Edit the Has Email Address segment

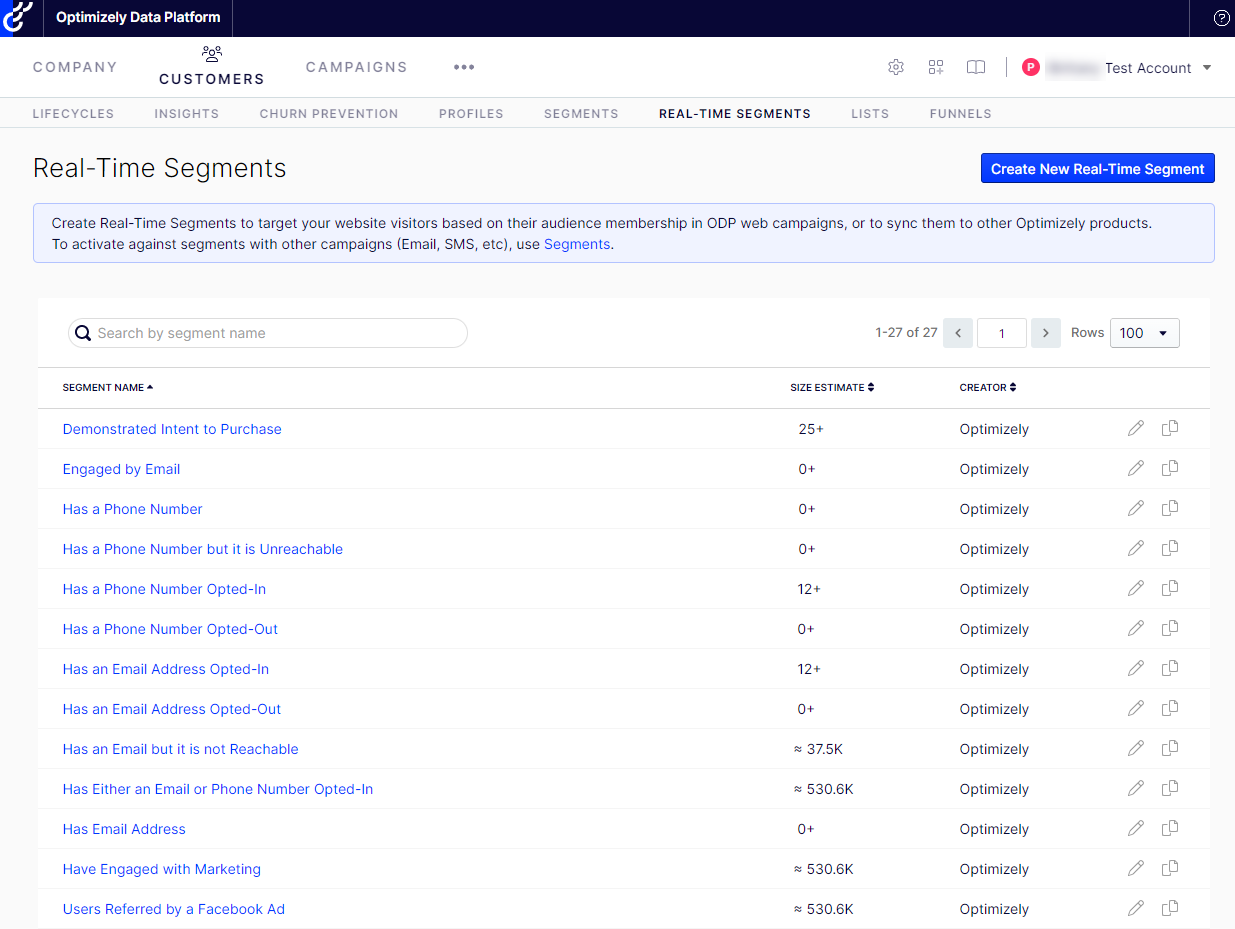pyautogui.click(x=1135, y=829)
